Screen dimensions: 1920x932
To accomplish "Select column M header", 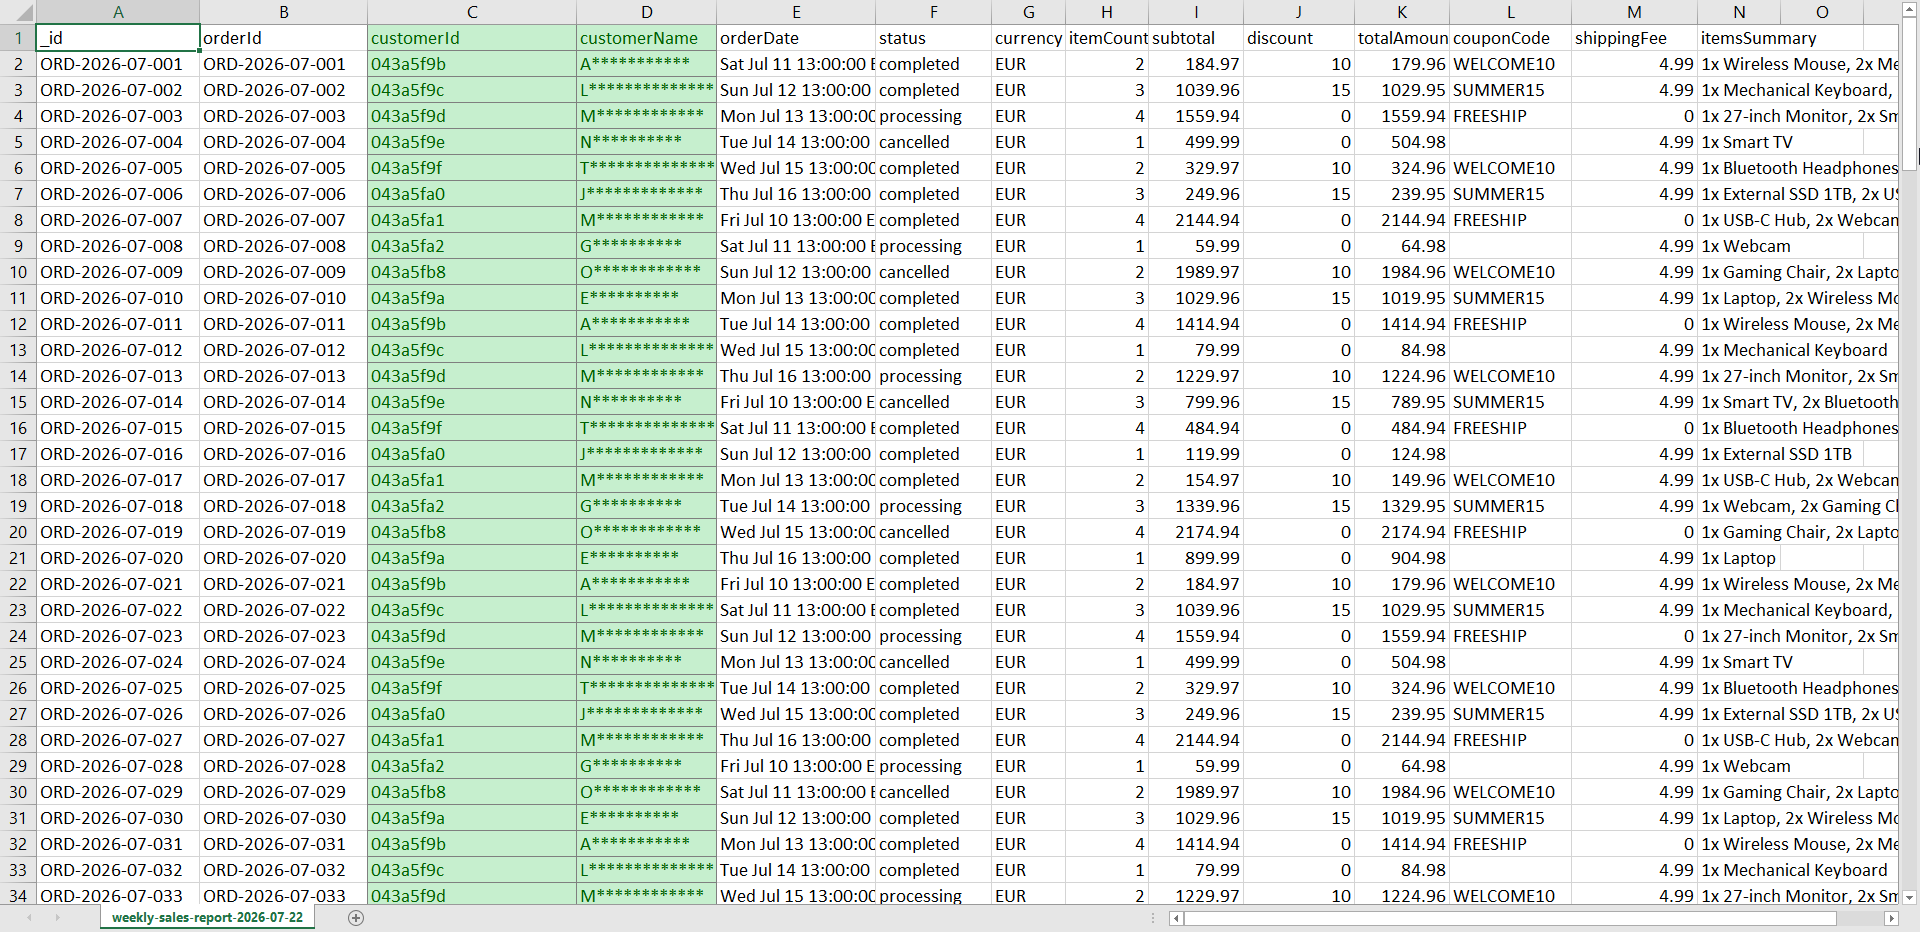I will pyautogui.click(x=1634, y=12).
